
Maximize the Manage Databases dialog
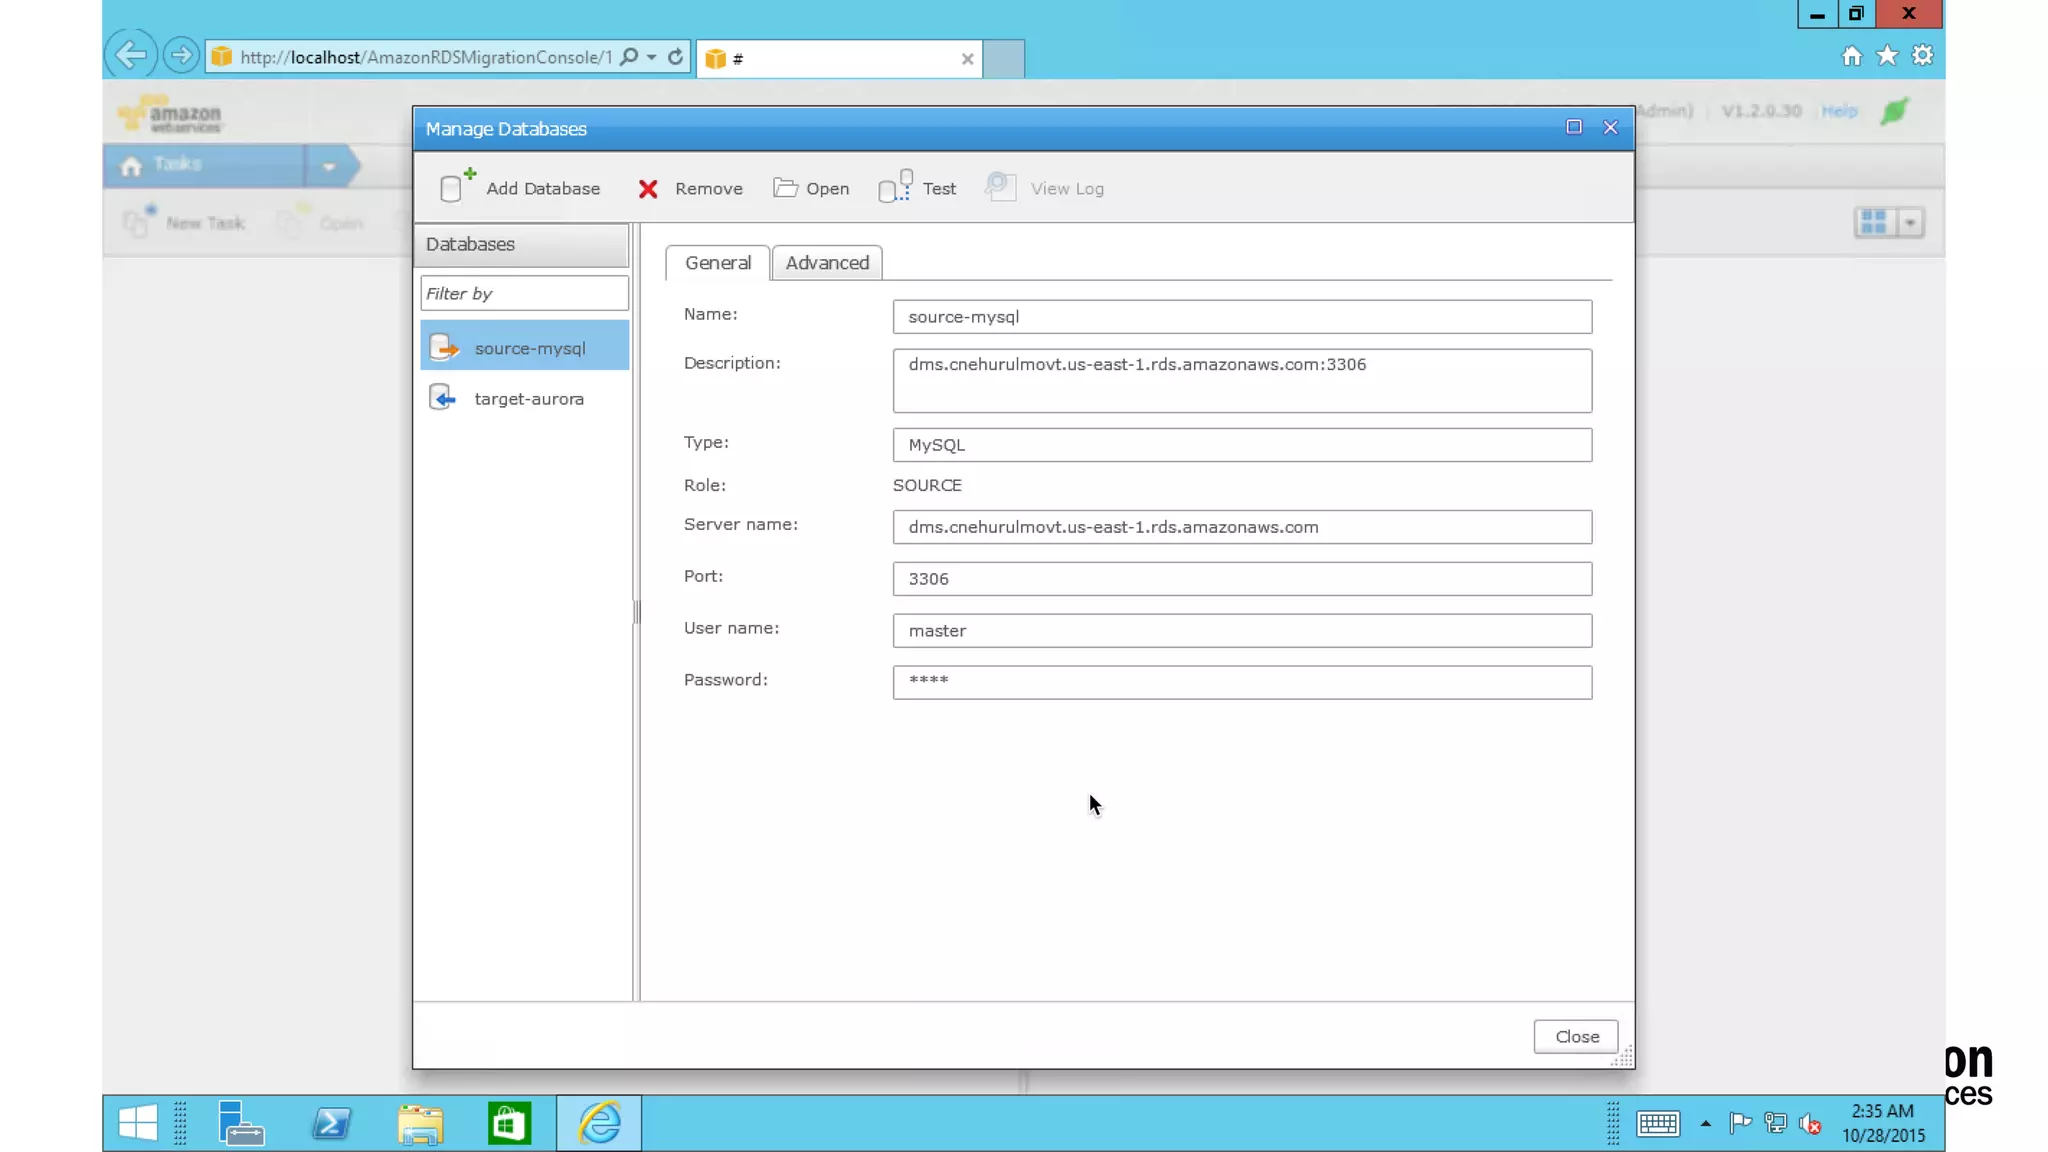(1574, 127)
